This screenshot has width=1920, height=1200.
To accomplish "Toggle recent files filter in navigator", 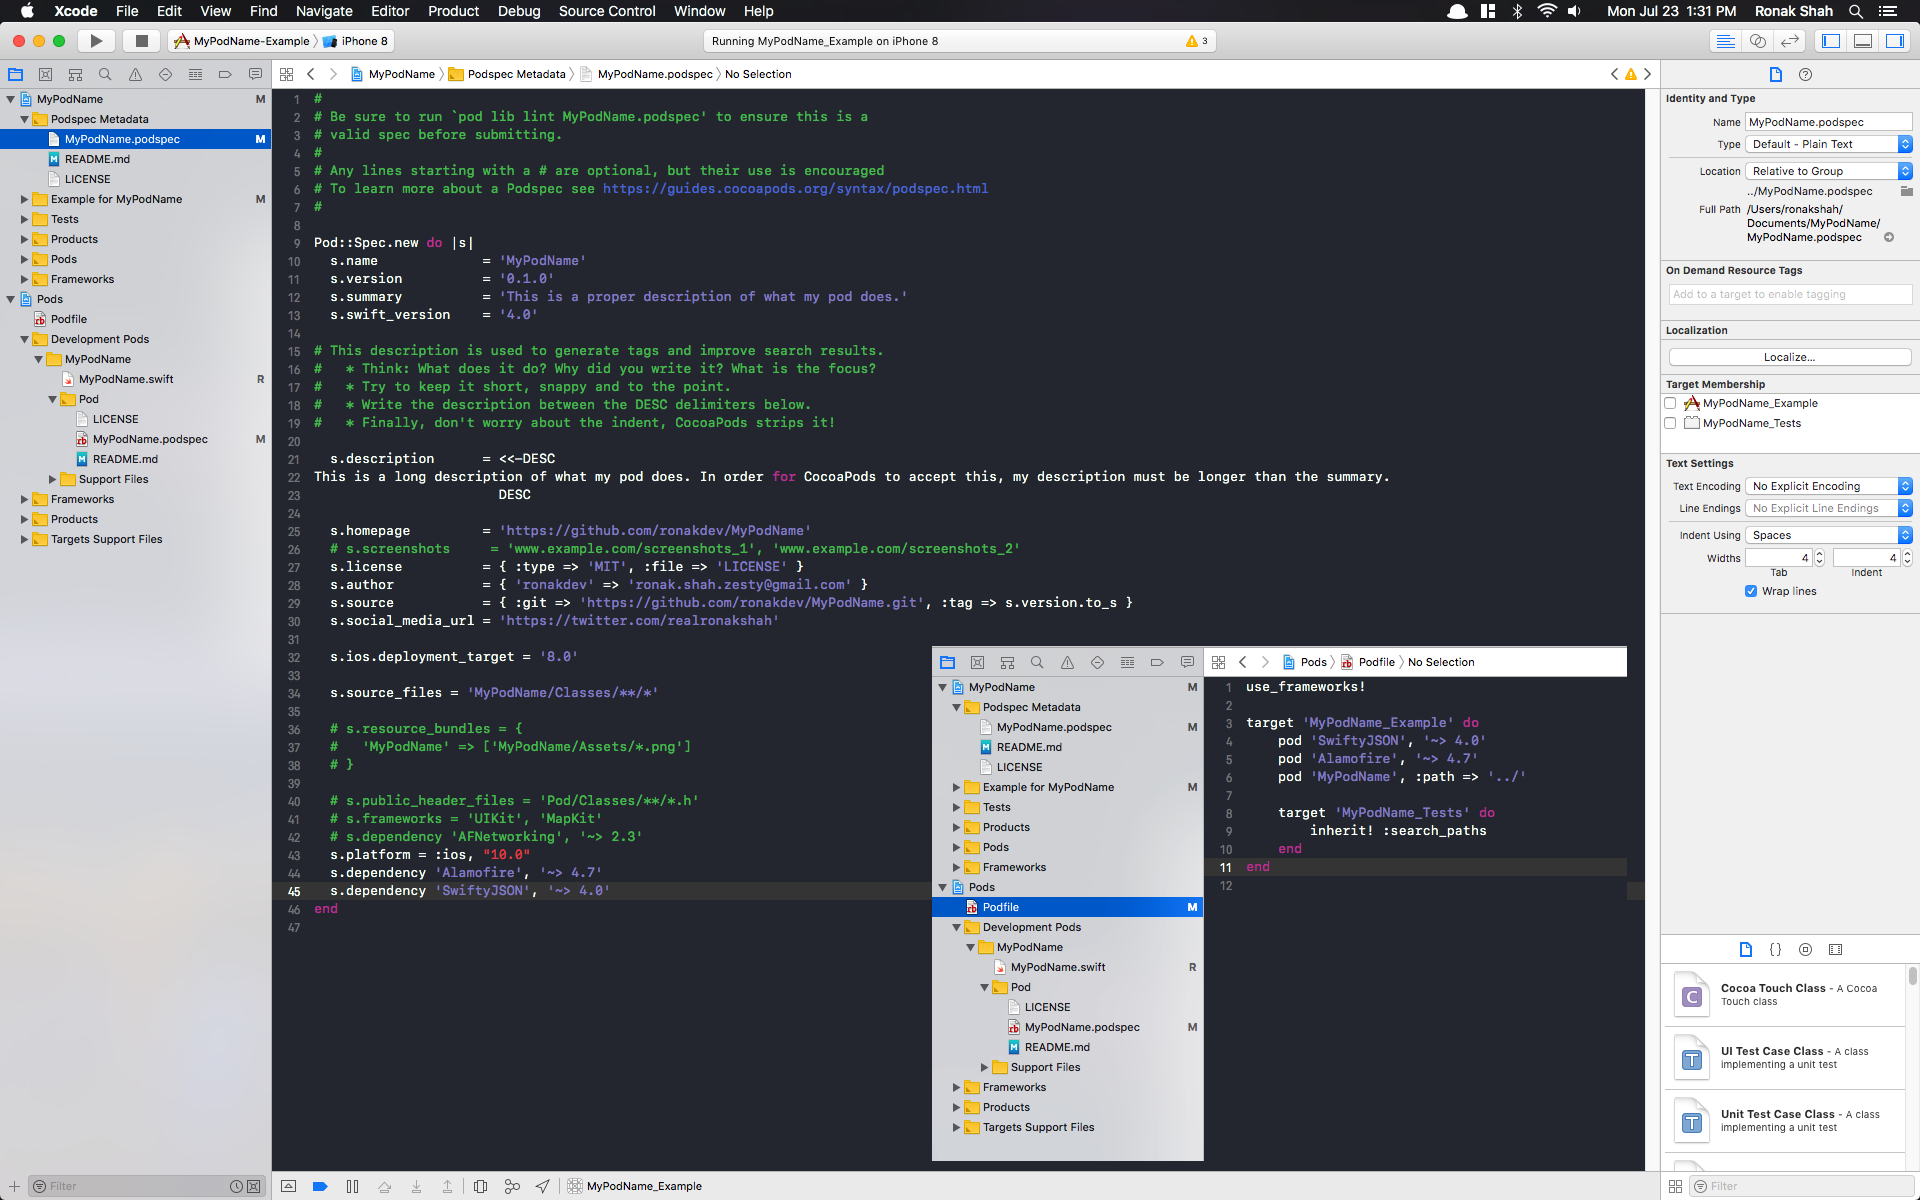I will (x=236, y=1186).
